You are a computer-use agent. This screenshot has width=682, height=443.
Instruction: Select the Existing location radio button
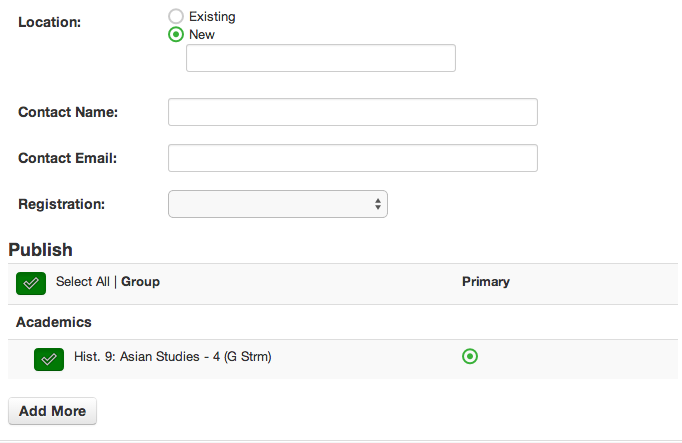176,17
